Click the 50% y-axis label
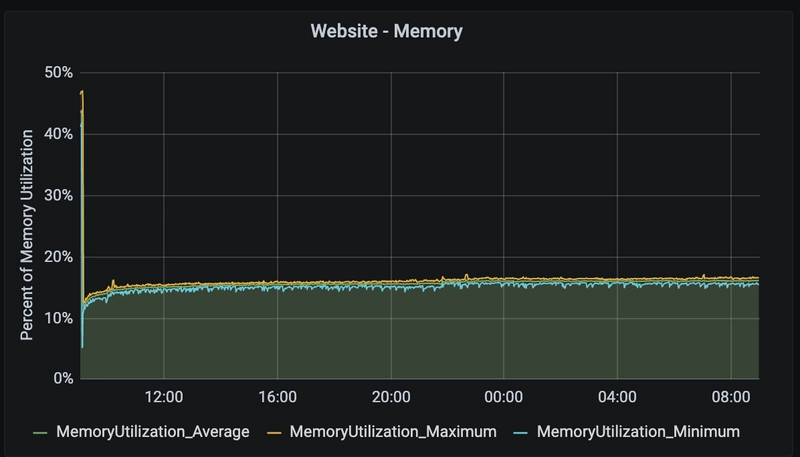 [59, 73]
